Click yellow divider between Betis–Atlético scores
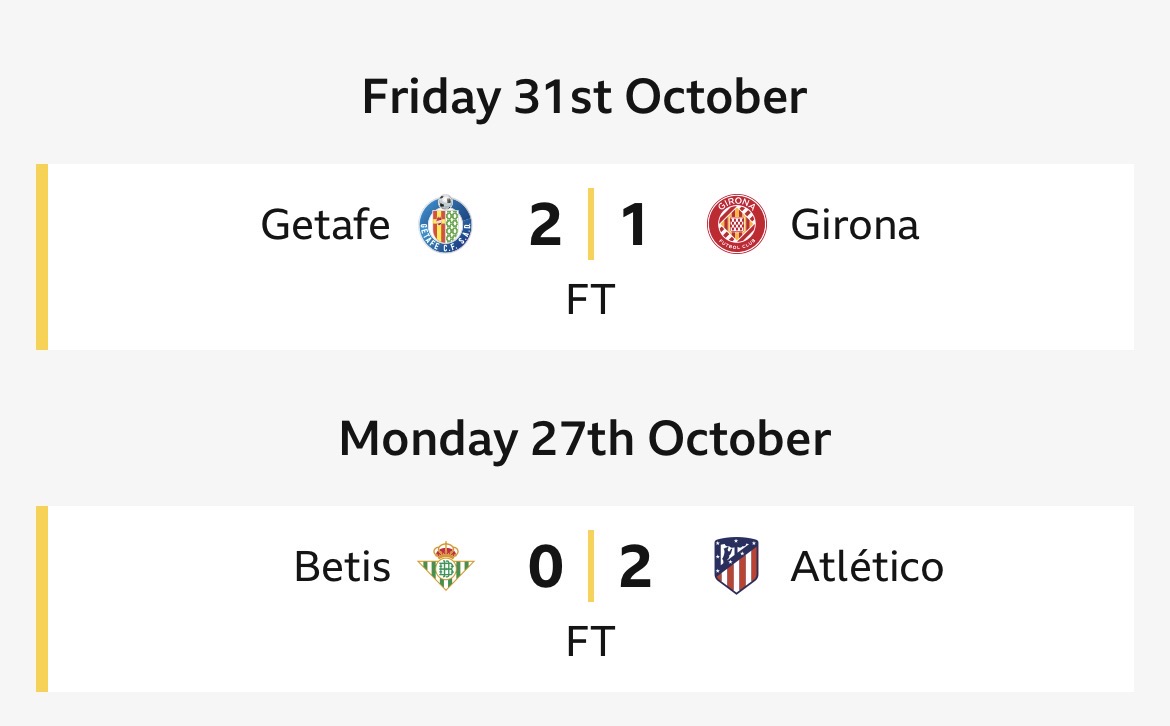Viewport: 1170px width, 726px height. pyautogui.click(x=590, y=565)
